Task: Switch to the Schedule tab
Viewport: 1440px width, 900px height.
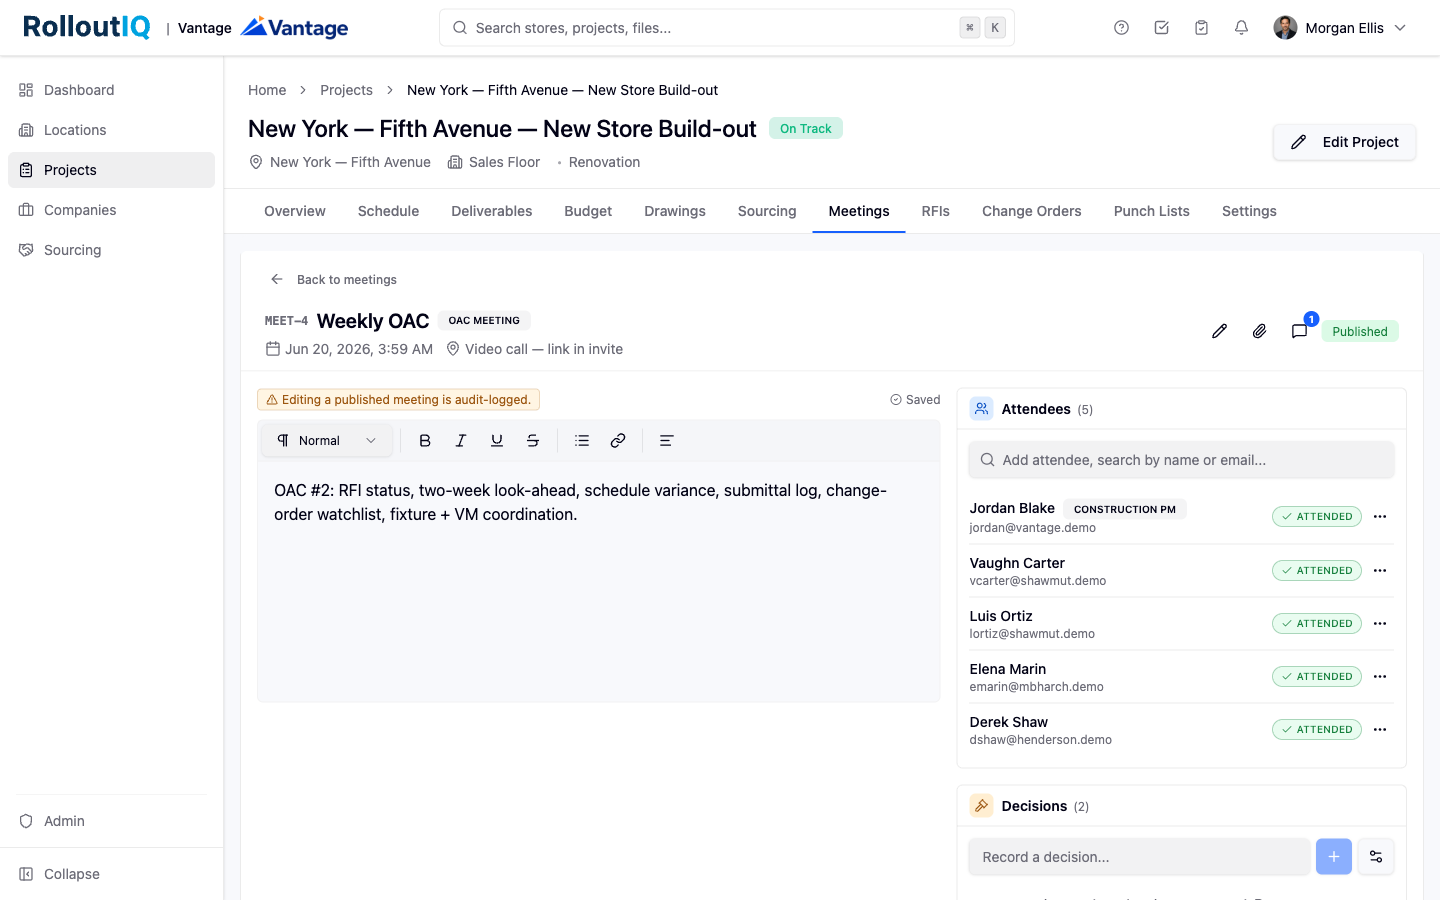Action: (x=388, y=211)
